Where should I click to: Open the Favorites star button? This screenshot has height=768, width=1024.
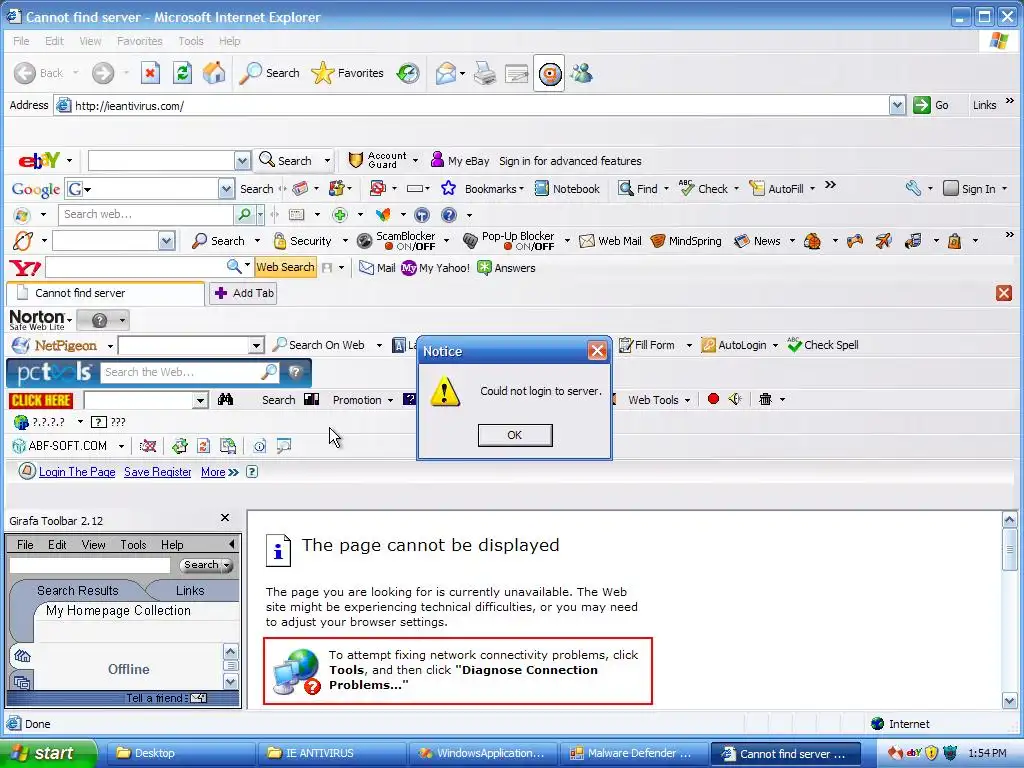point(347,73)
